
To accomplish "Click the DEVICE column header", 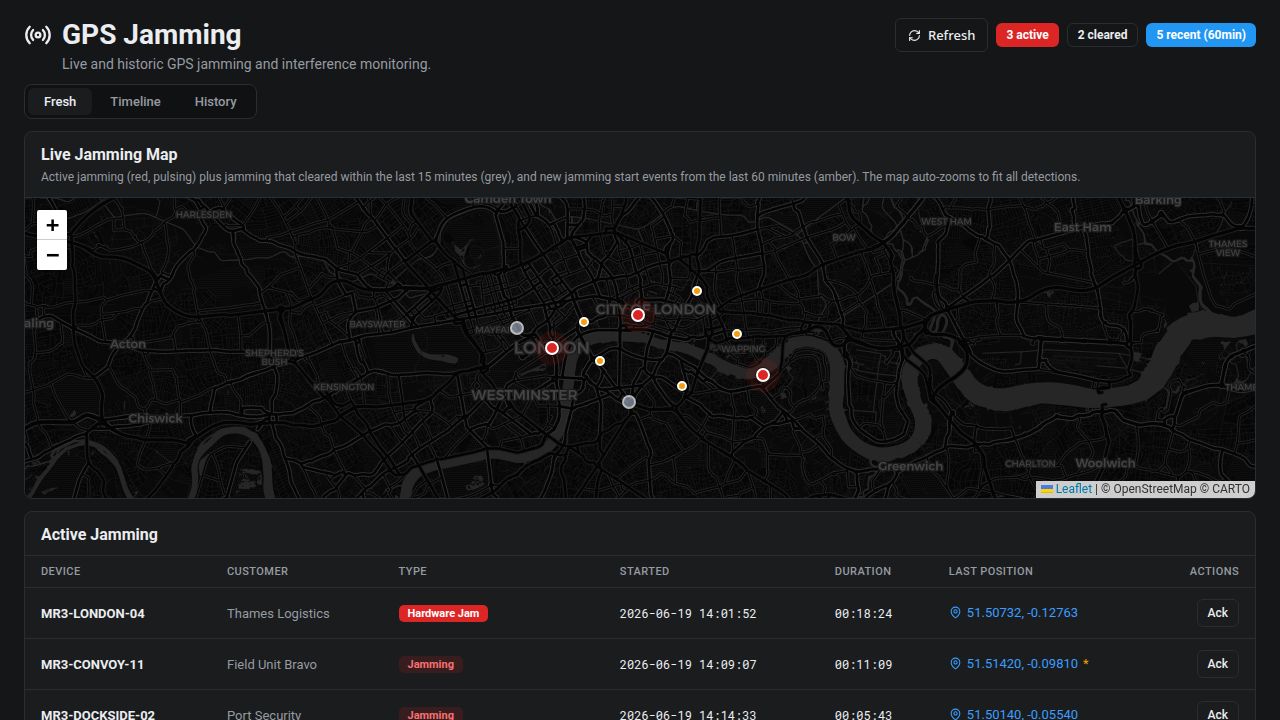I will pos(61,571).
